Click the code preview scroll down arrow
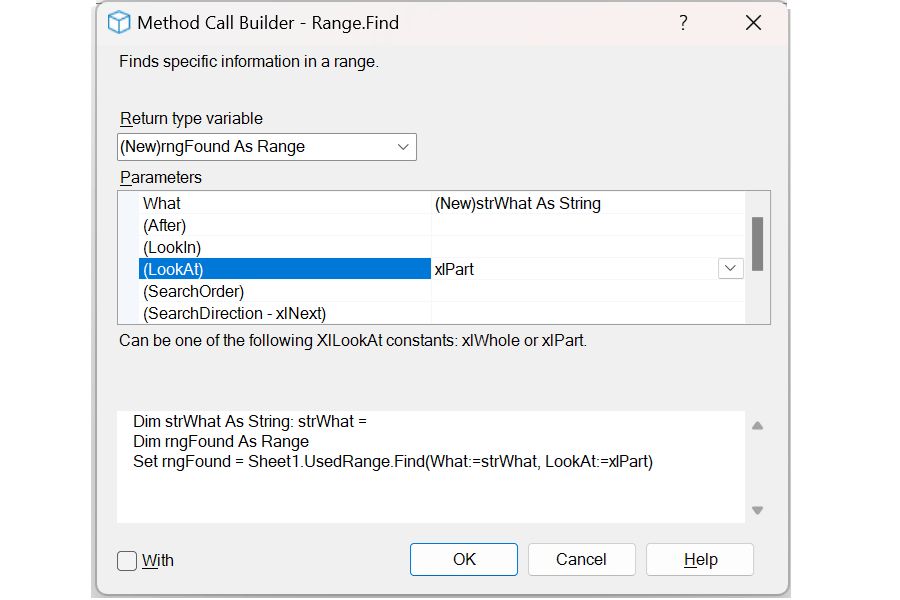This screenshot has width=900, height=600. pyautogui.click(x=758, y=510)
